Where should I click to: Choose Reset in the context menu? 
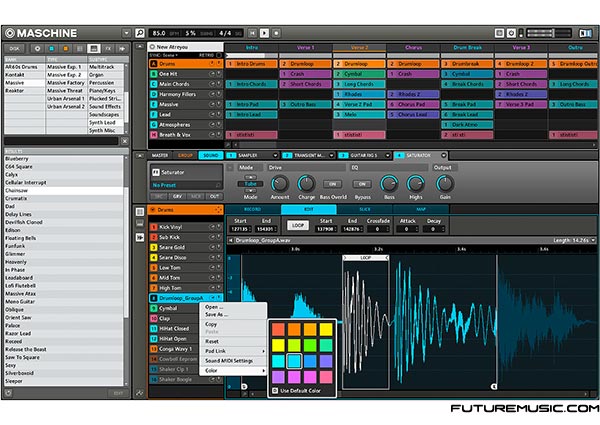(x=212, y=341)
